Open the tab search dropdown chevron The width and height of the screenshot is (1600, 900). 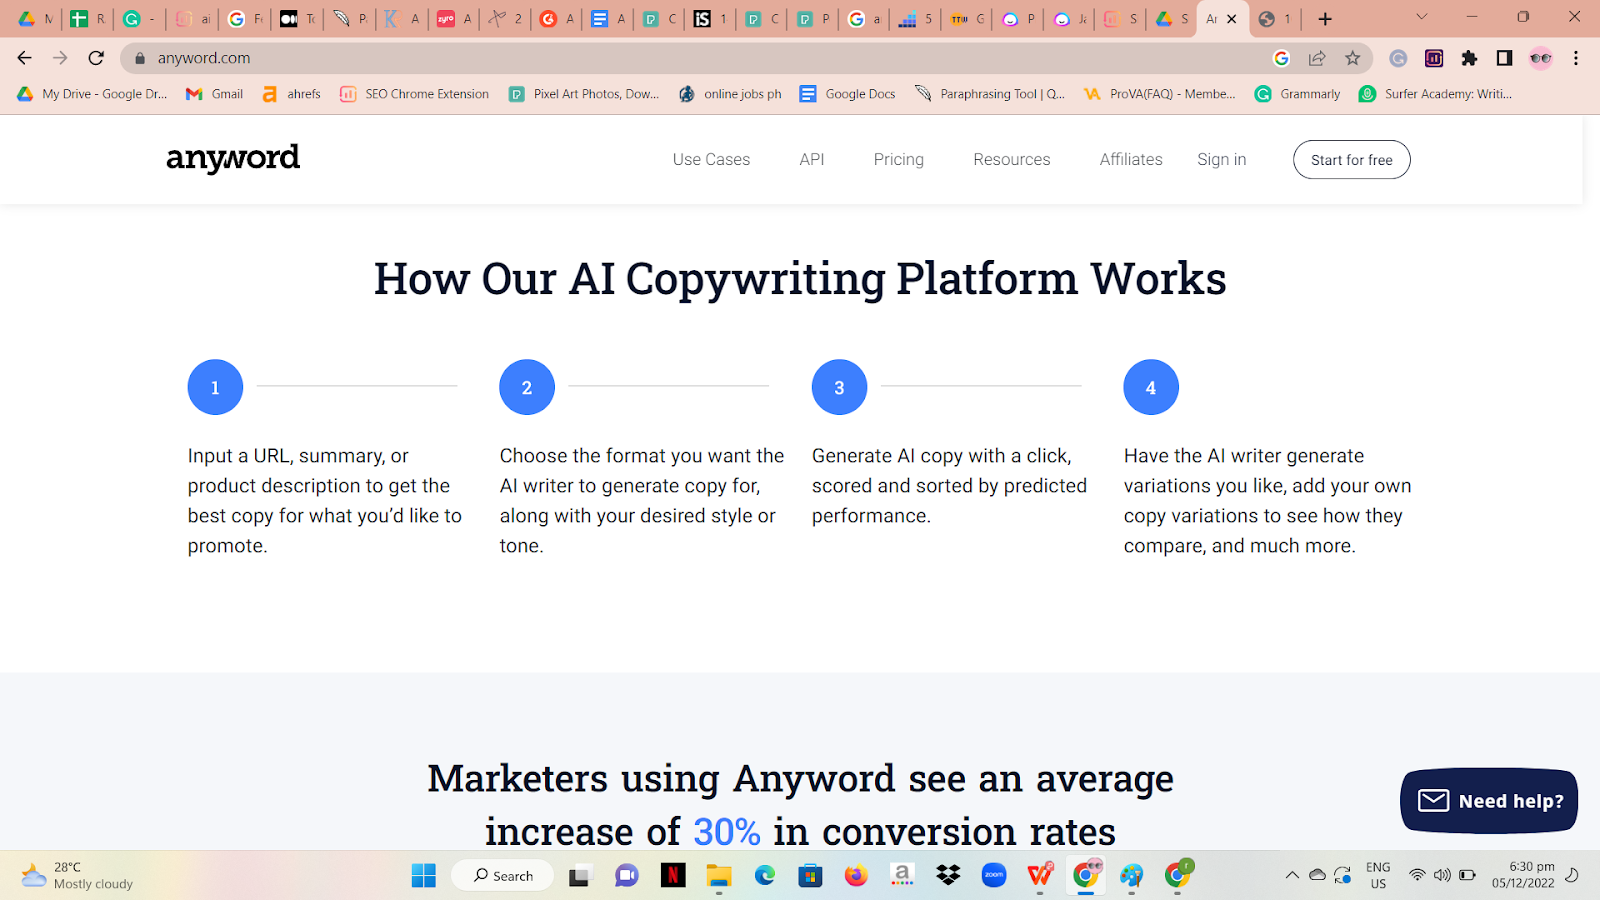coord(1421,18)
